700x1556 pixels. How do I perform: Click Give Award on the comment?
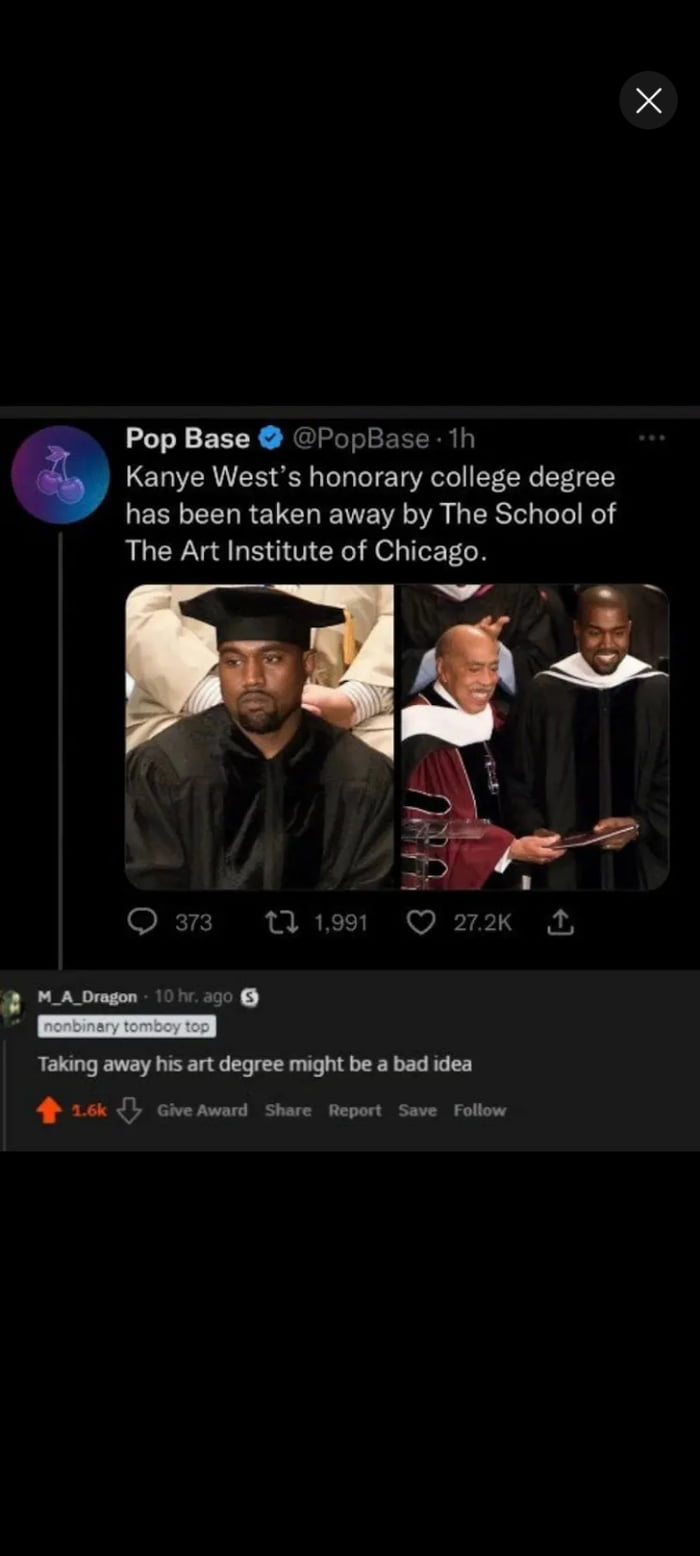[x=202, y=1110]
